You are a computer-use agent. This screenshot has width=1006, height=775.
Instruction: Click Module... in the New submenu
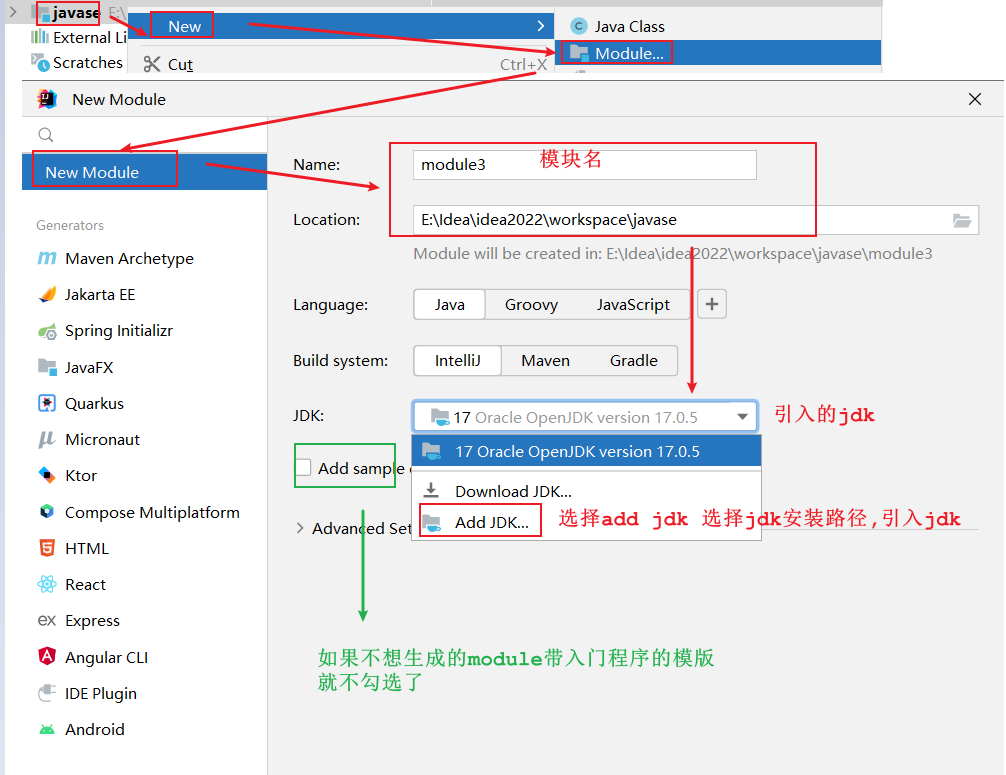628,53
